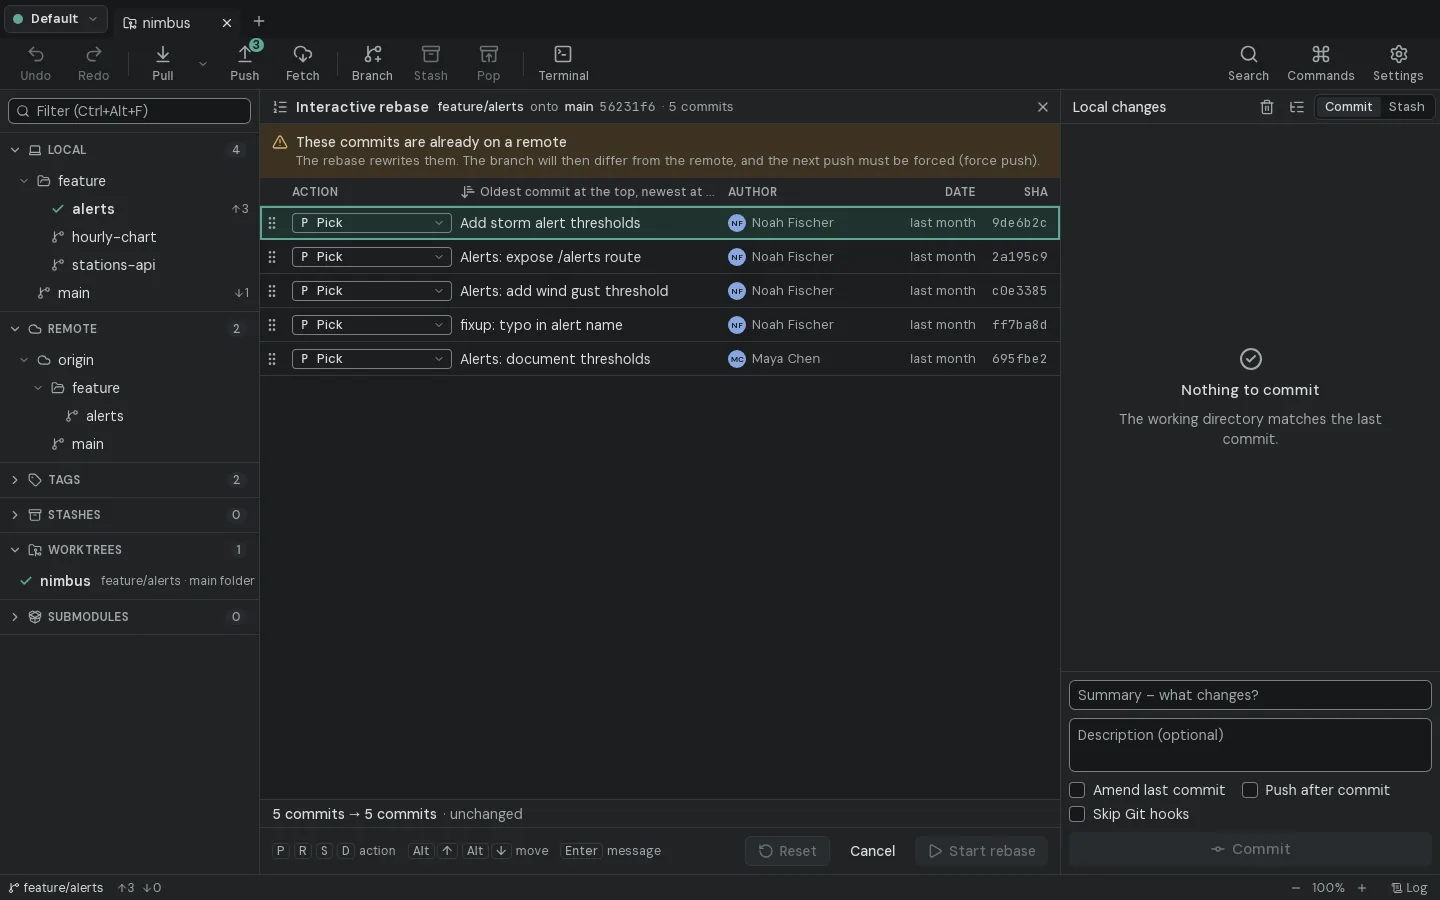Screen dimensions: 1440x900
Task: Push commits with the Push icon
Action: [245, 63]
